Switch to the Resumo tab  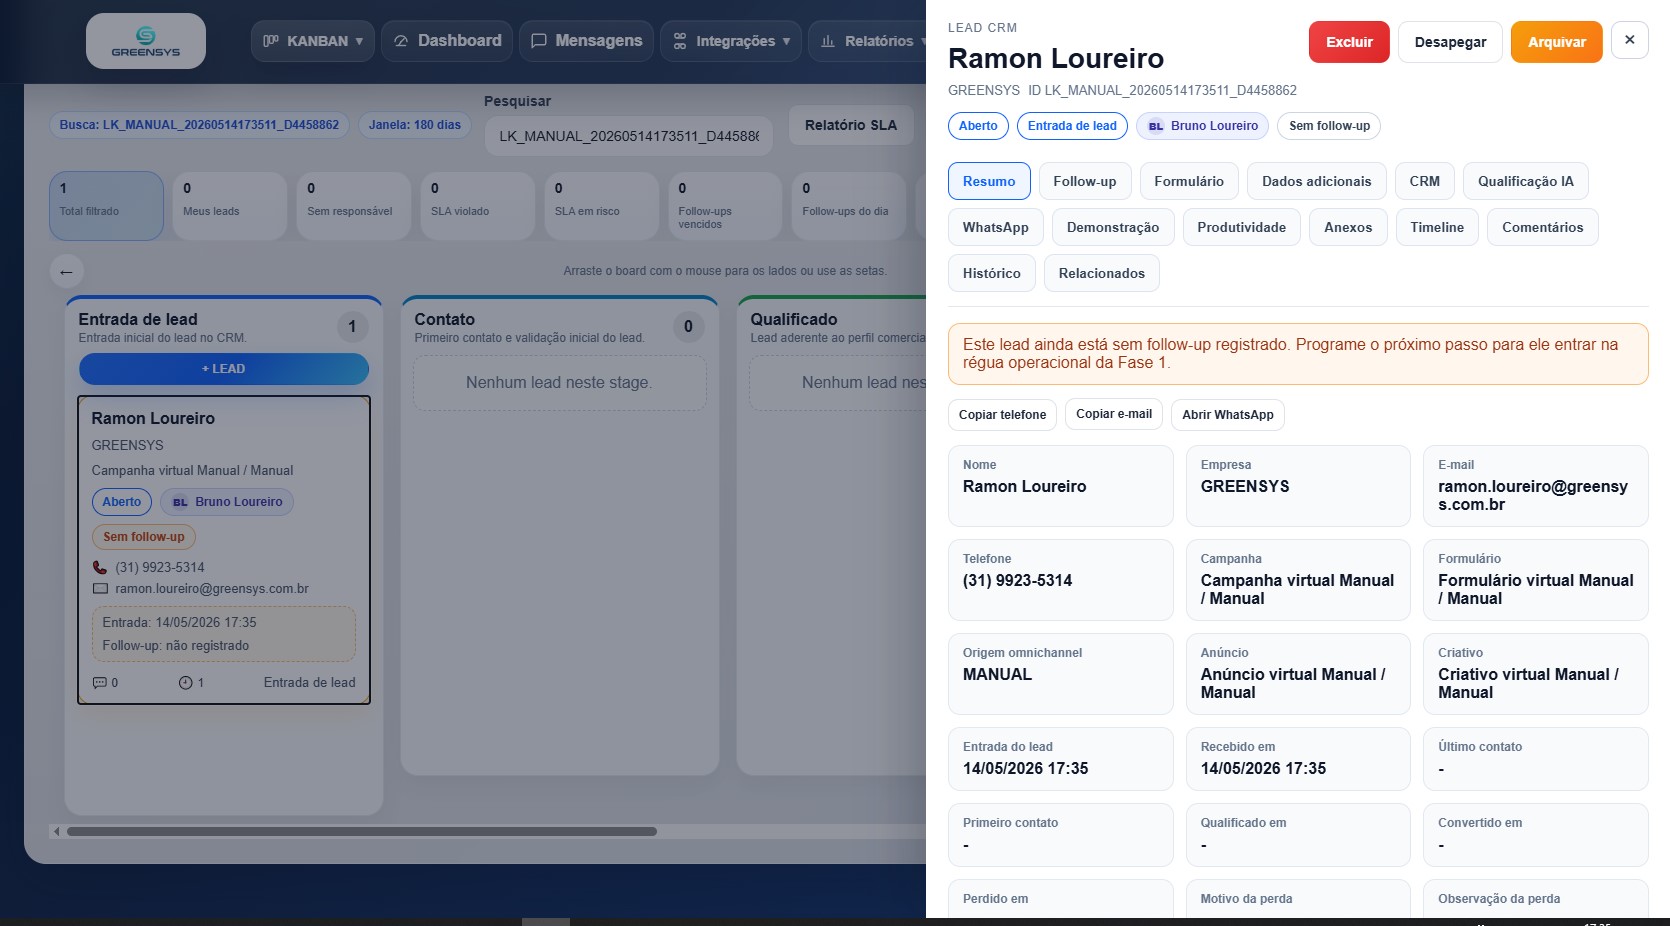[989, 181]
